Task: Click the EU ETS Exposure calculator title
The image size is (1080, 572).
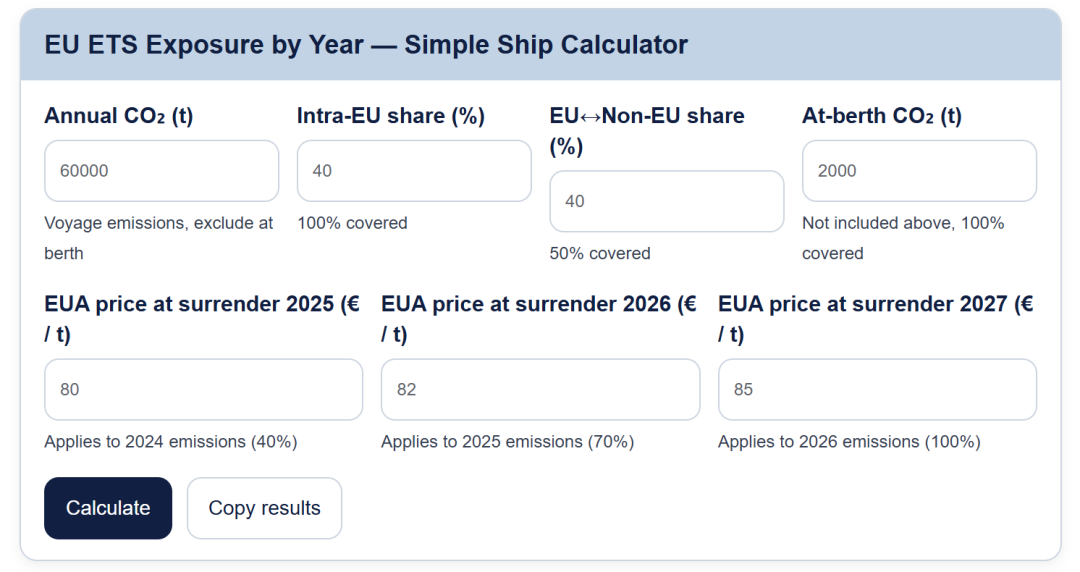Action: 366,45
